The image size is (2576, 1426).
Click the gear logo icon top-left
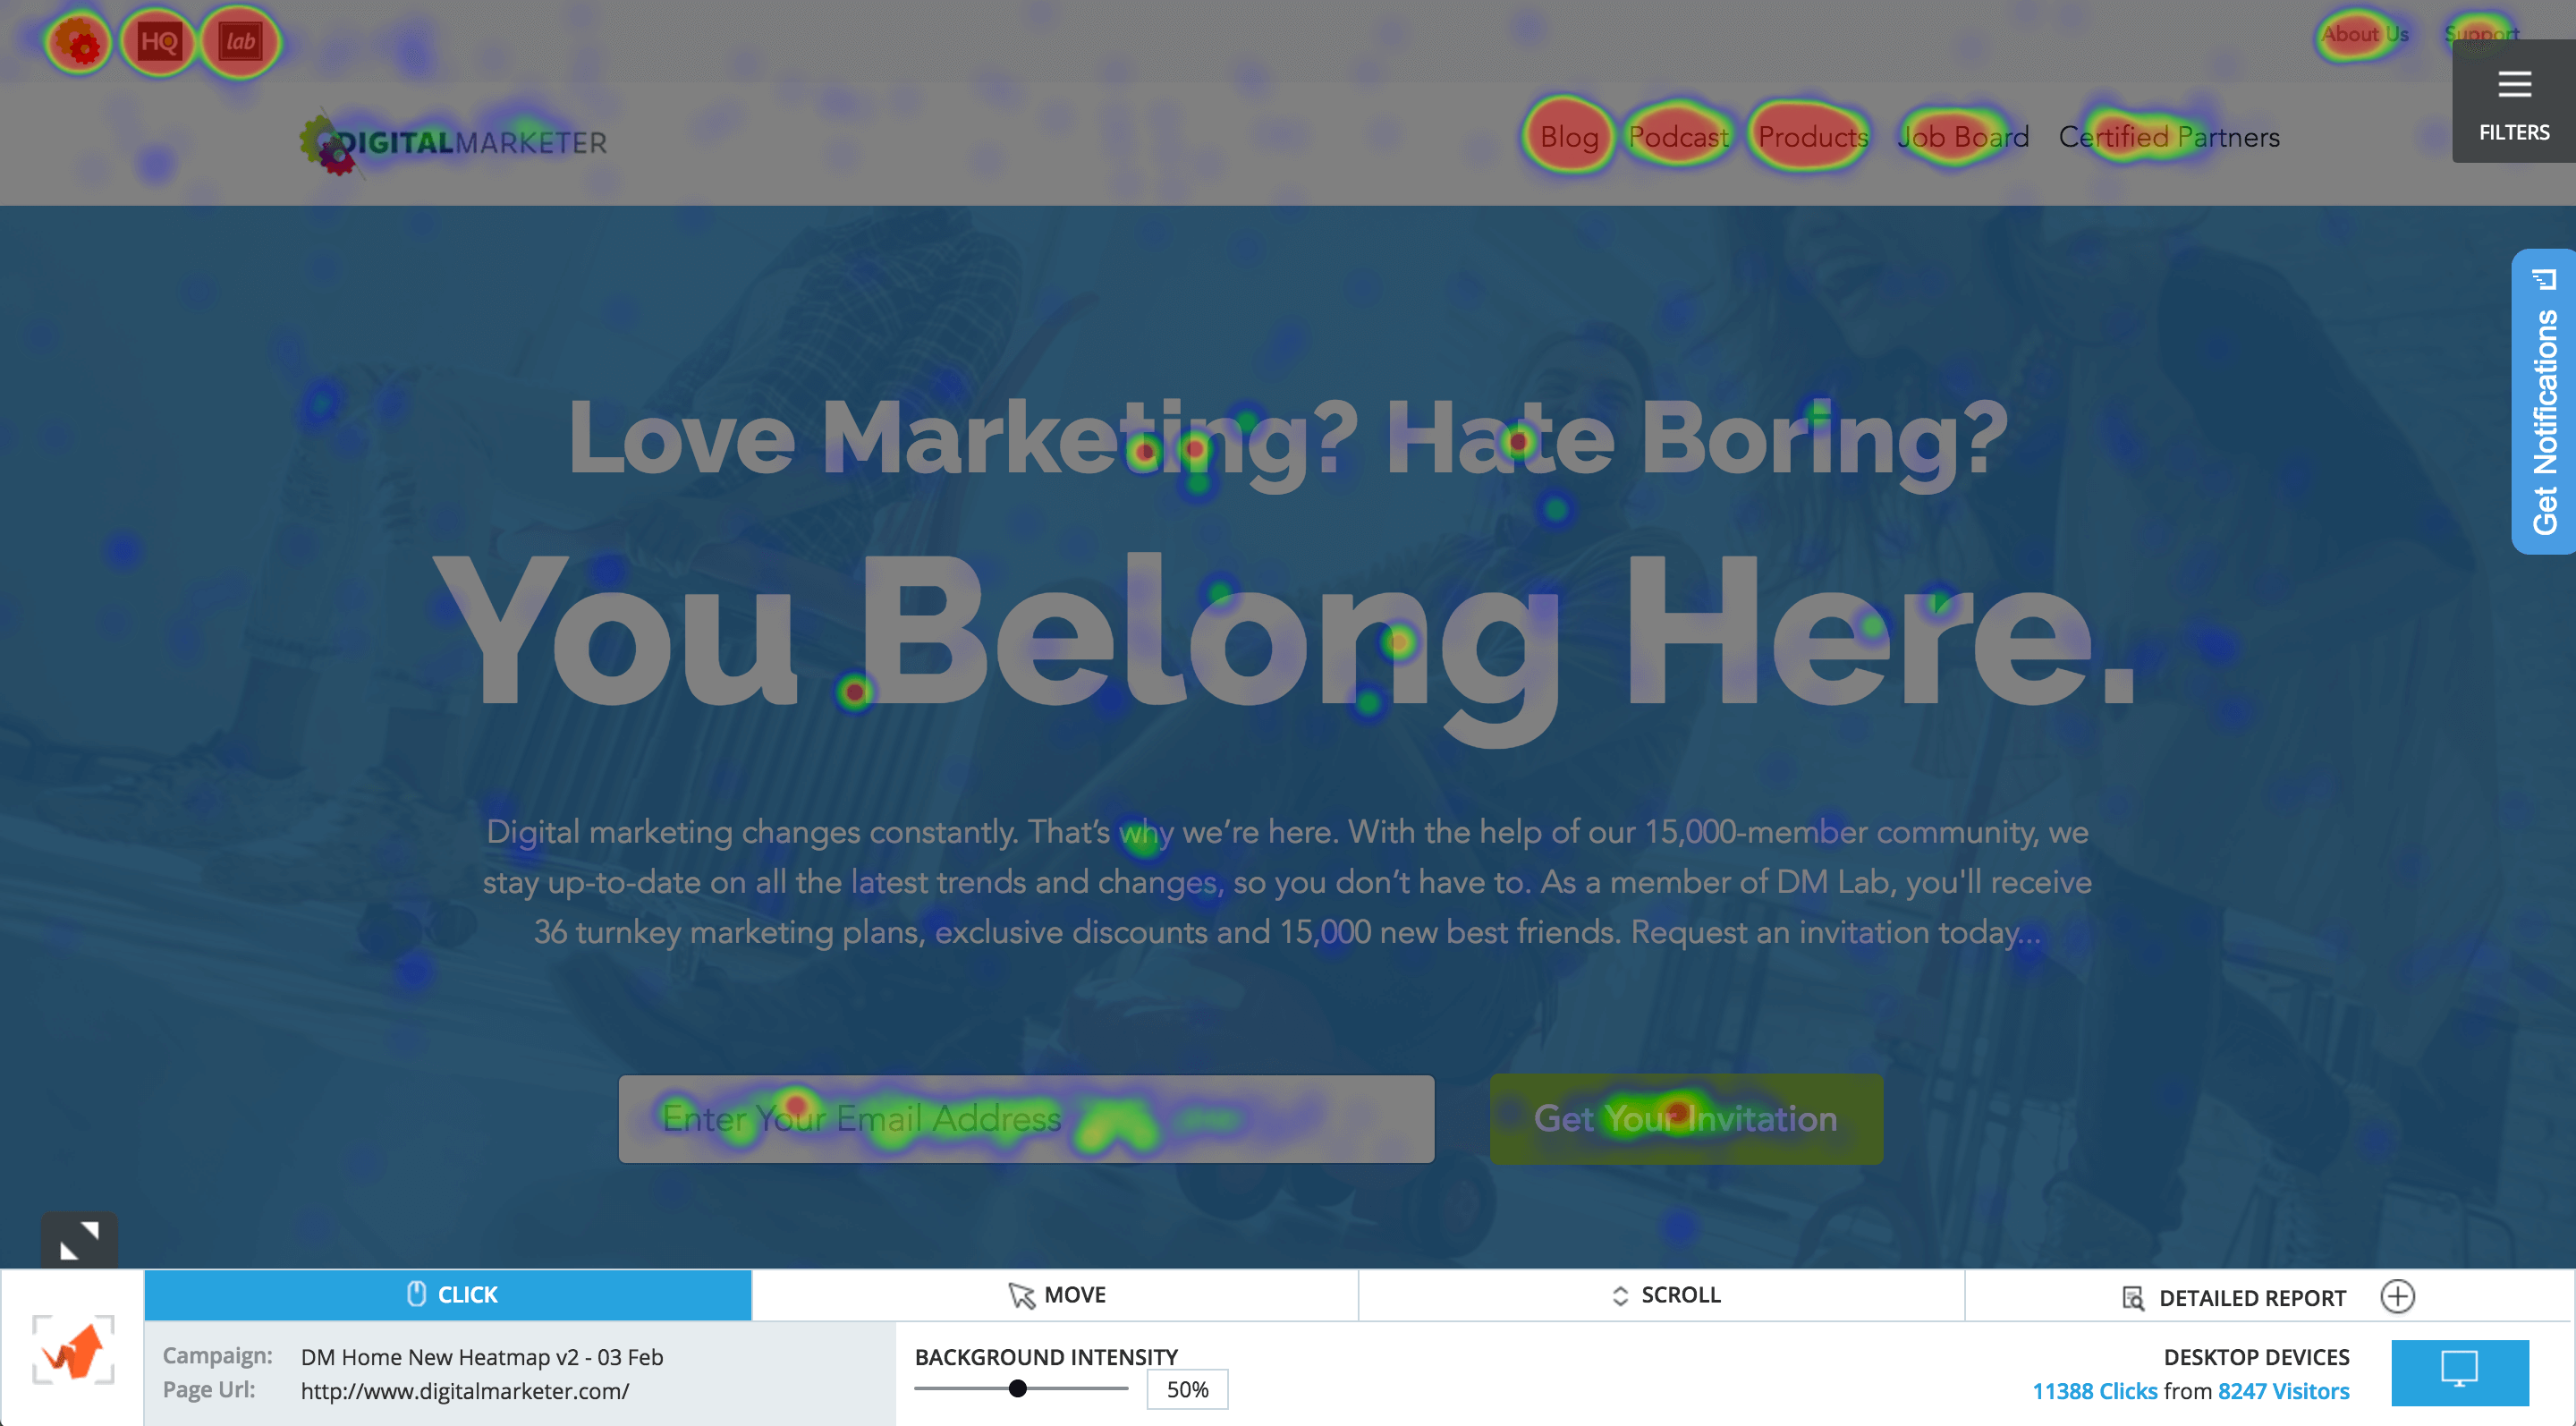pyautogui.click(x=78, y=42)
